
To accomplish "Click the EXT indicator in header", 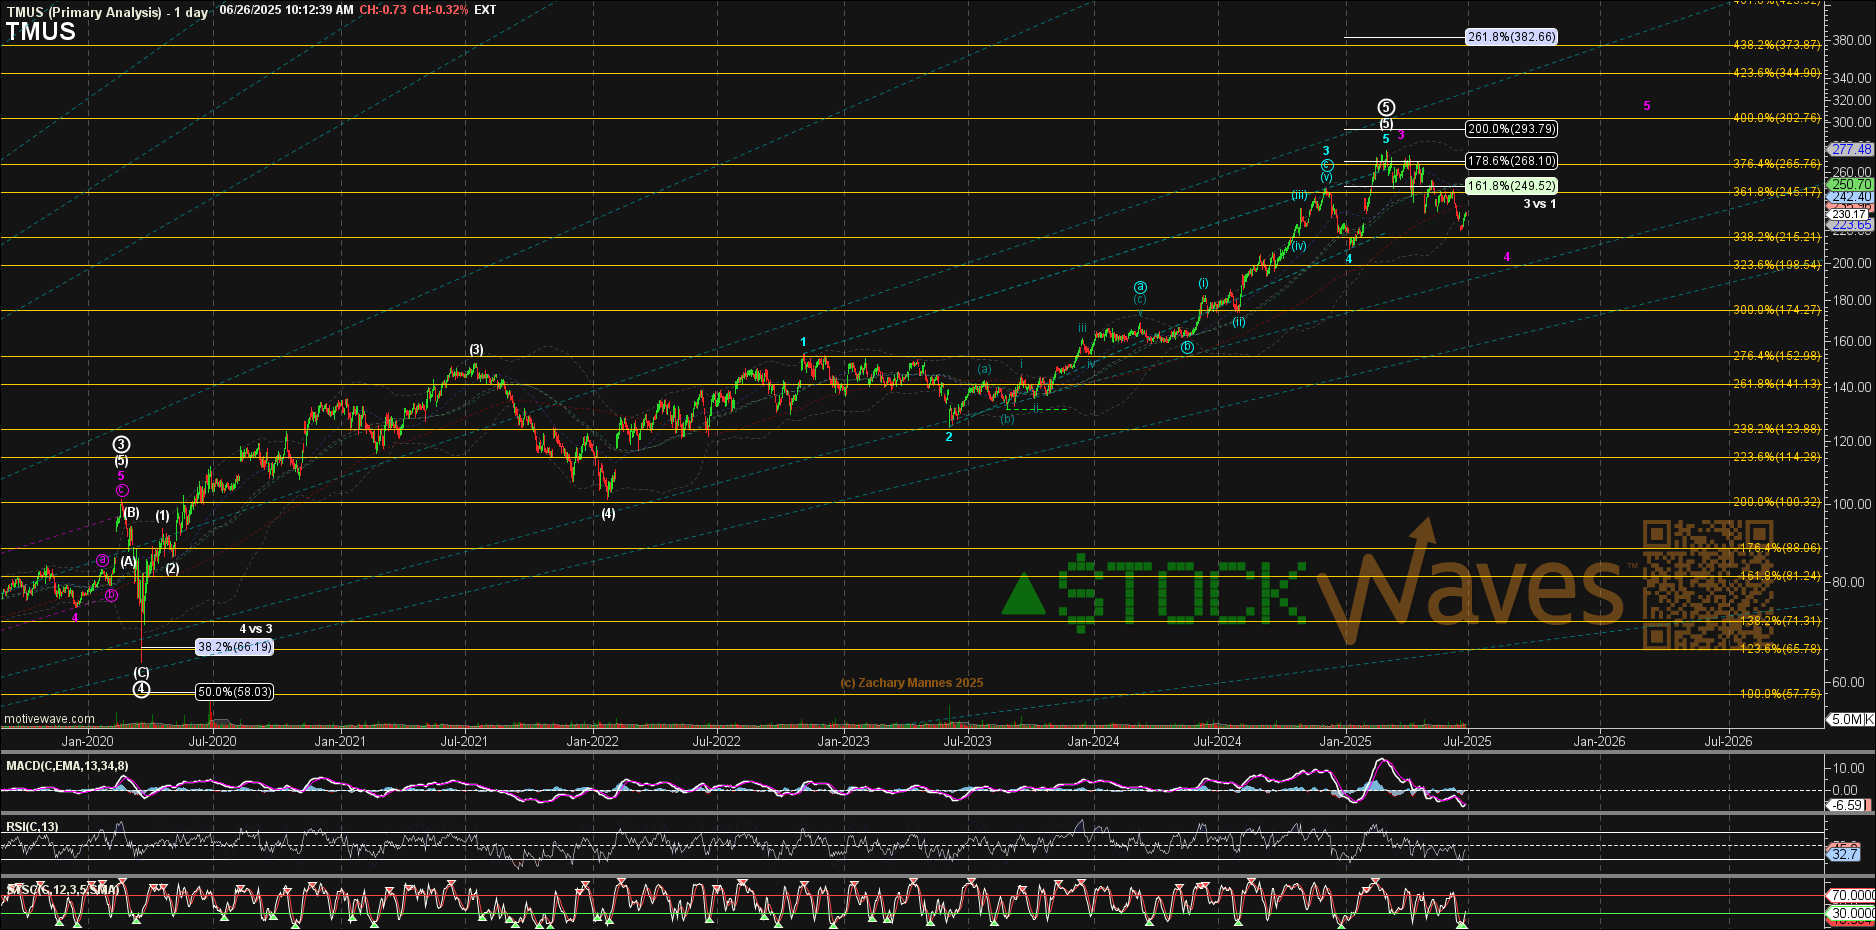I will 485,10.
